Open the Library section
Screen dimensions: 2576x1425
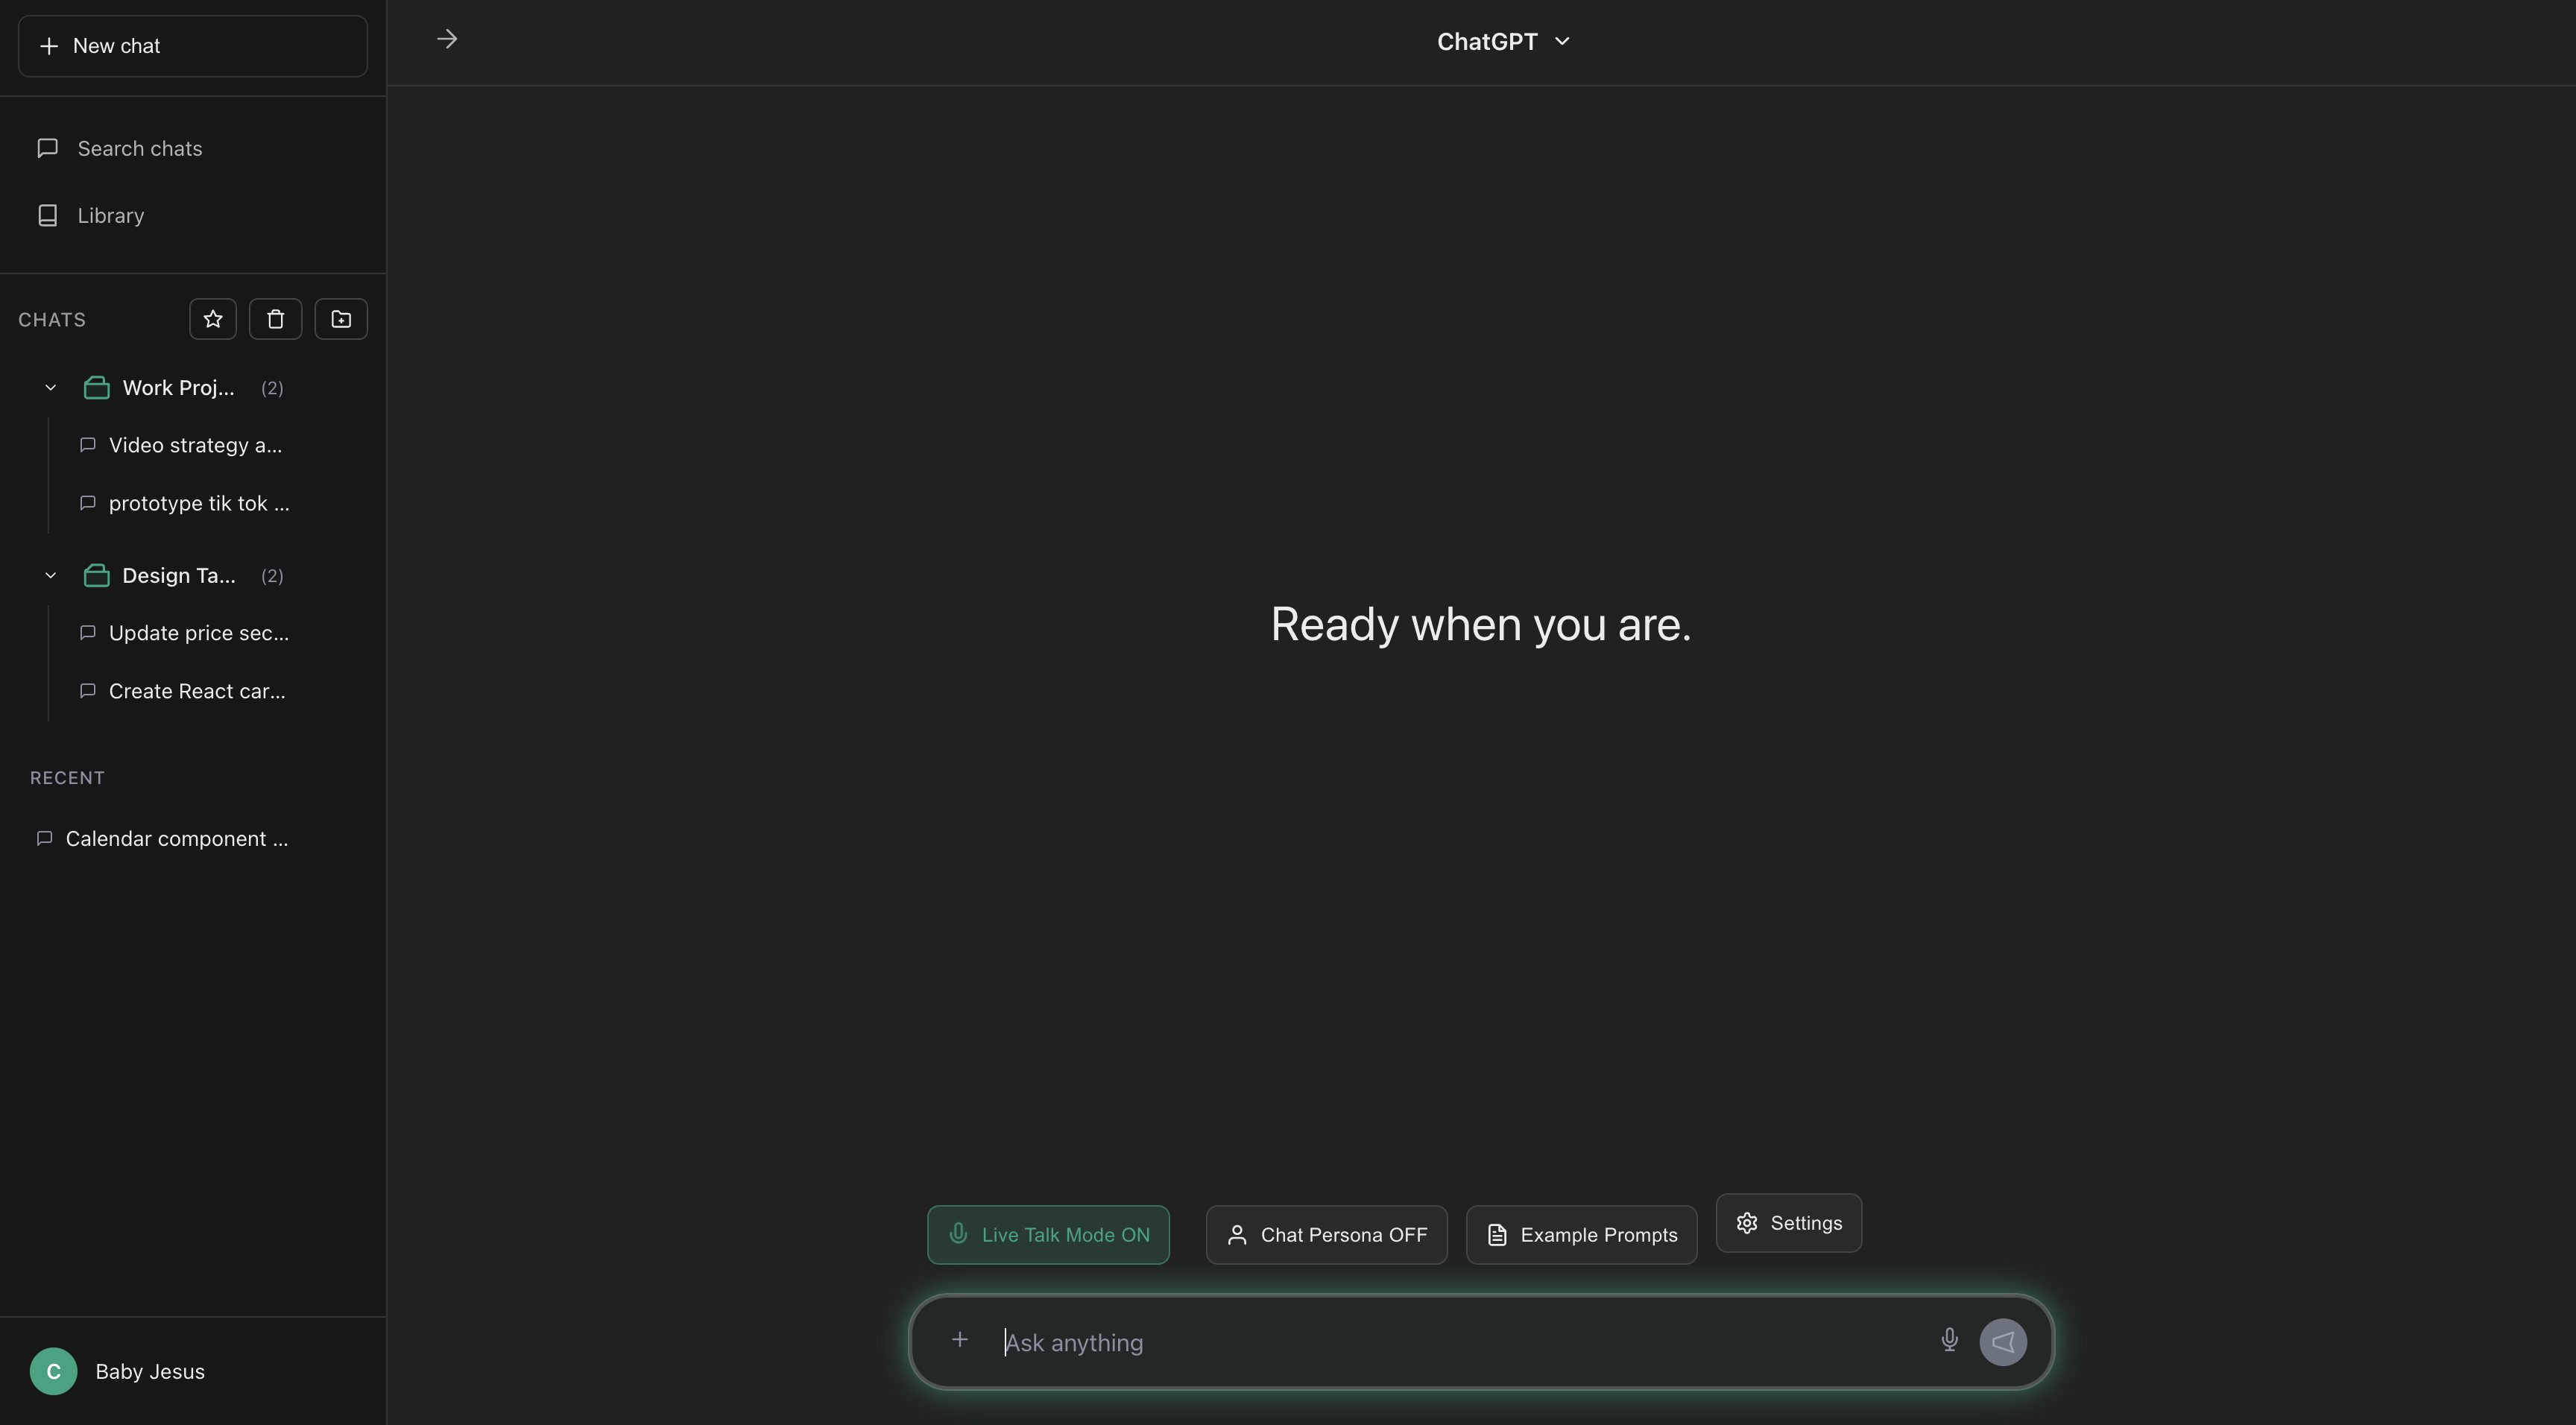[111, 215]
